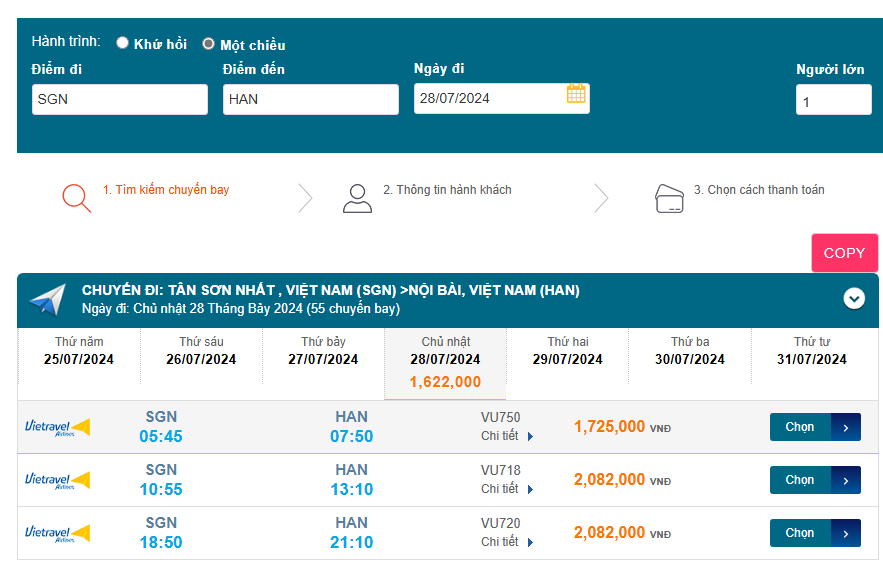
Task: Collapse the flight list with chevron button
Action: (853, 298)
